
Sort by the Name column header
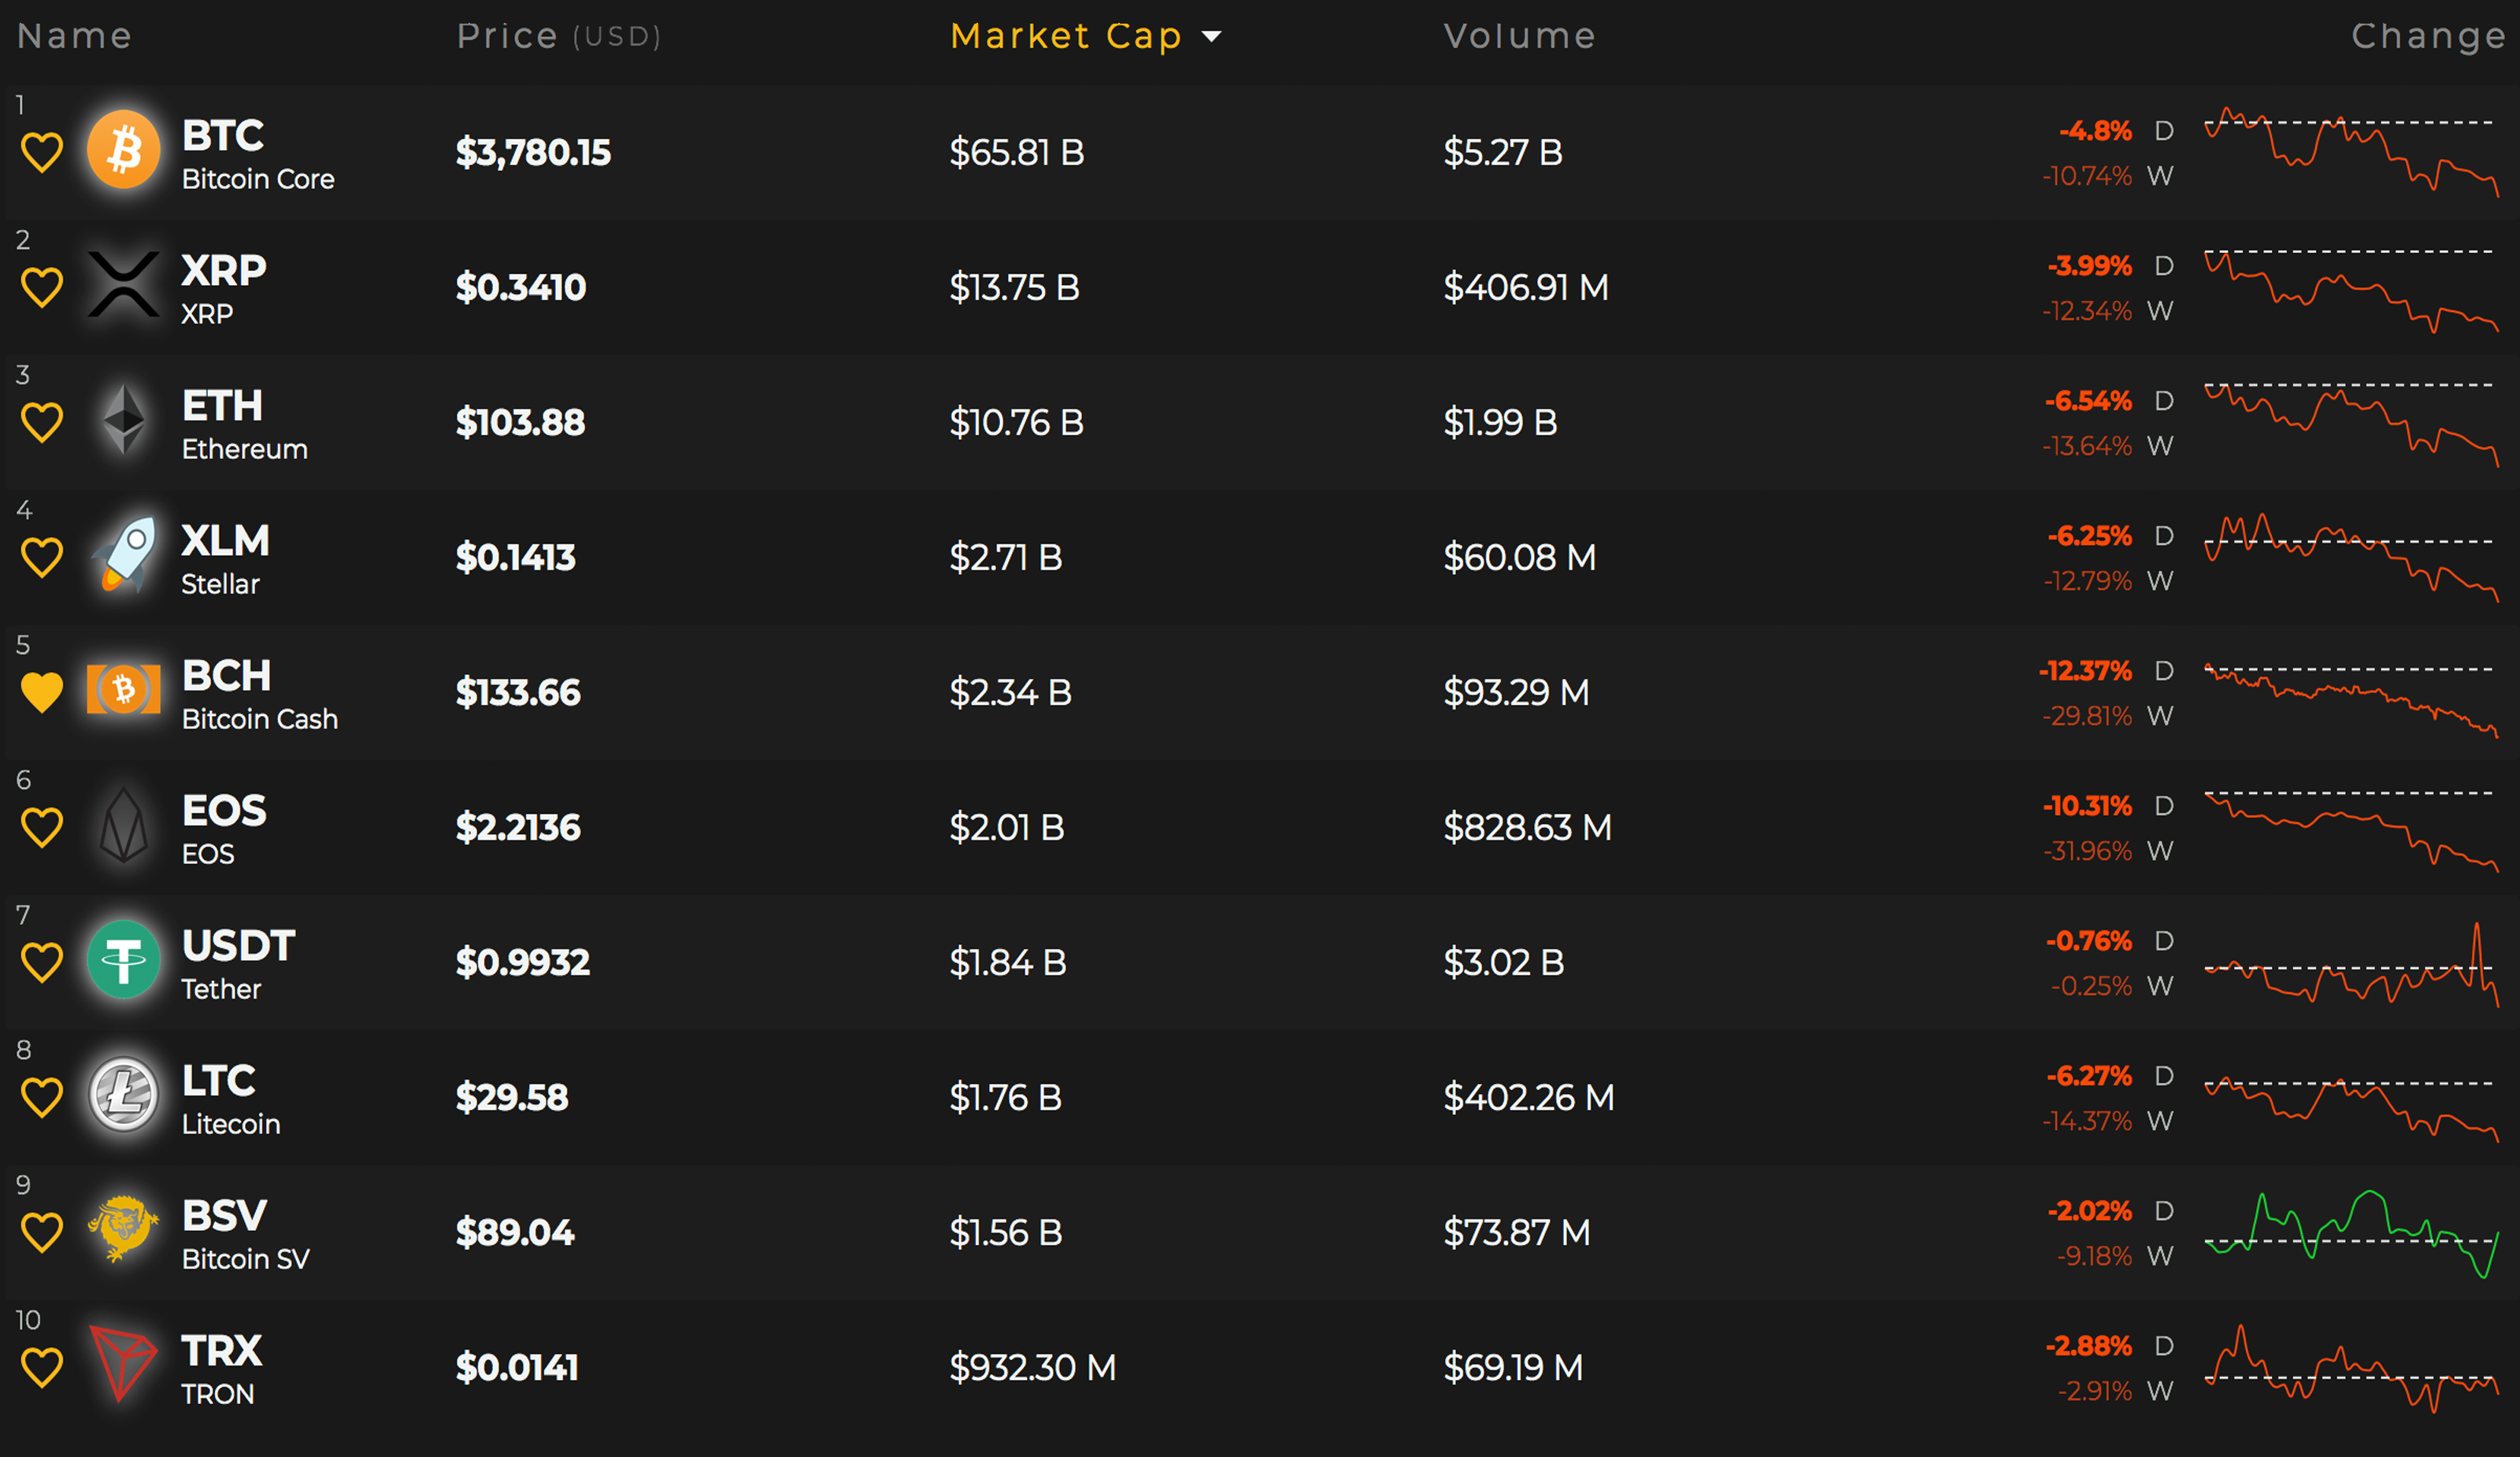coord(75,36)
